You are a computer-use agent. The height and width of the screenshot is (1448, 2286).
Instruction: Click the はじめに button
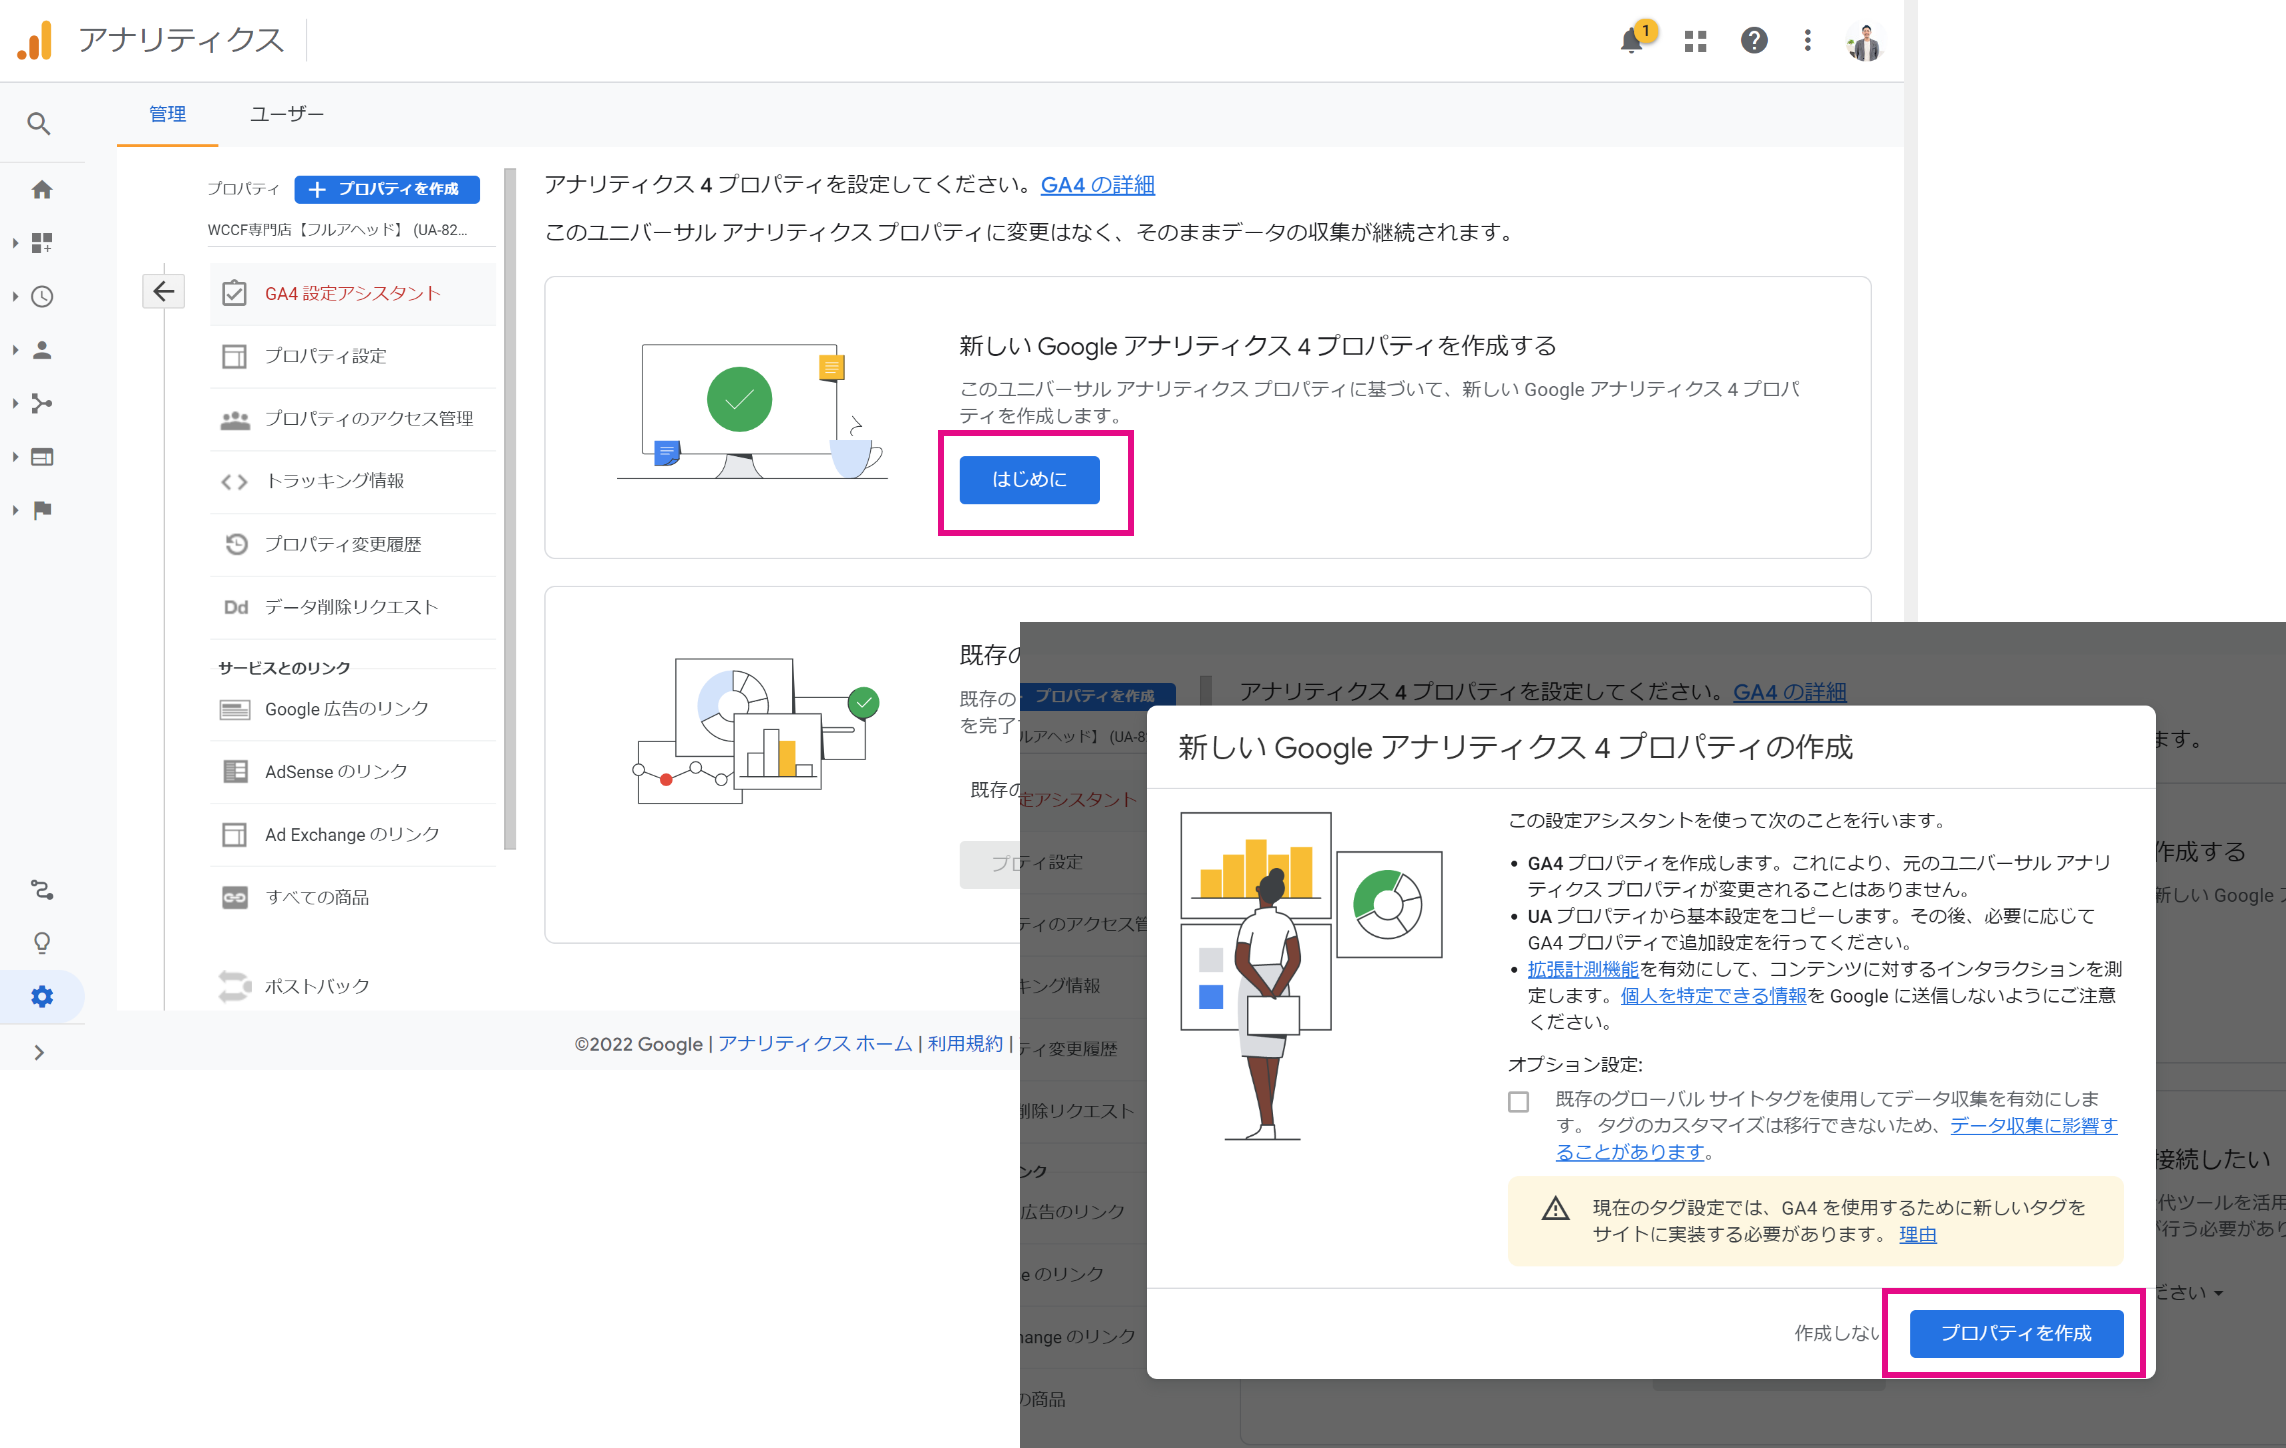click(x=1029, y=480)
